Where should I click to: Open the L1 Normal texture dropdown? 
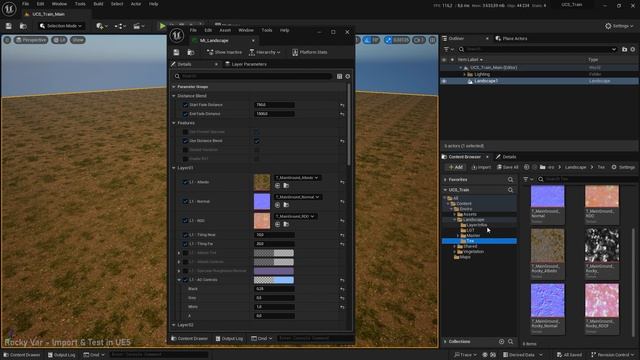point(298,197)
